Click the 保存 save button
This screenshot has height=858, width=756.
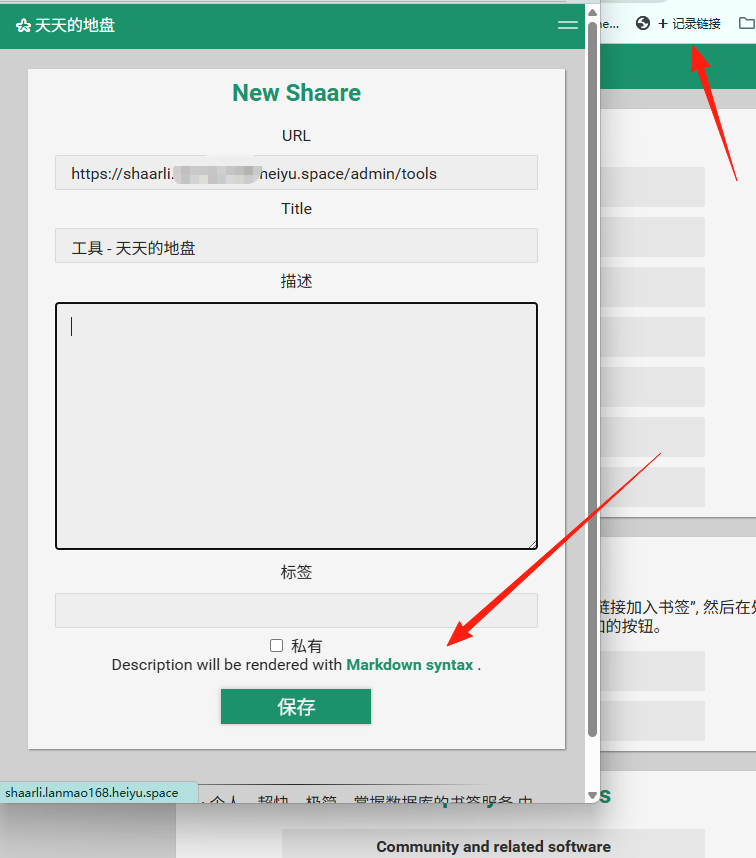pos(296,706)
